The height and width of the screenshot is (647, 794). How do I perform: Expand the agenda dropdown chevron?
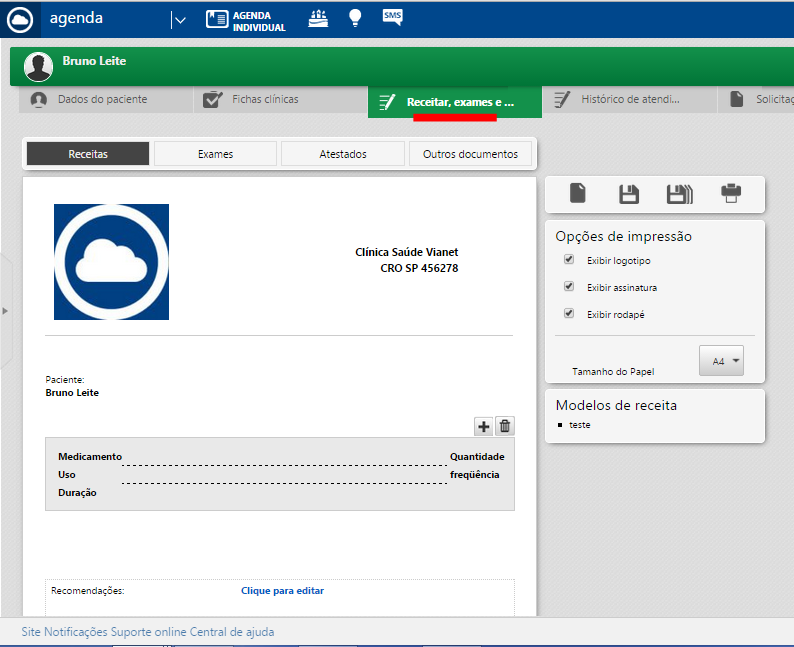[178, 19]
